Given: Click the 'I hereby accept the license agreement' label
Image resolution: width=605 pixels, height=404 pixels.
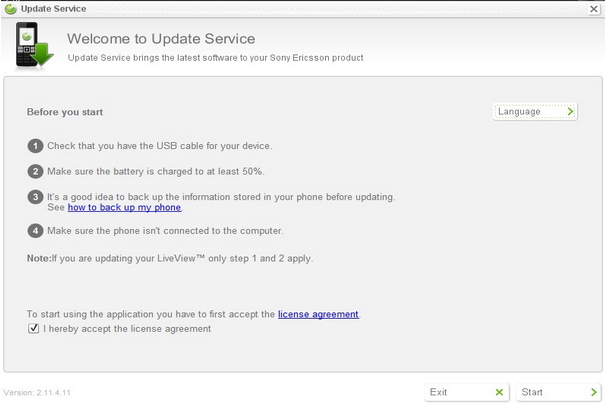Looking at the screenshot, I should (126, 328).
